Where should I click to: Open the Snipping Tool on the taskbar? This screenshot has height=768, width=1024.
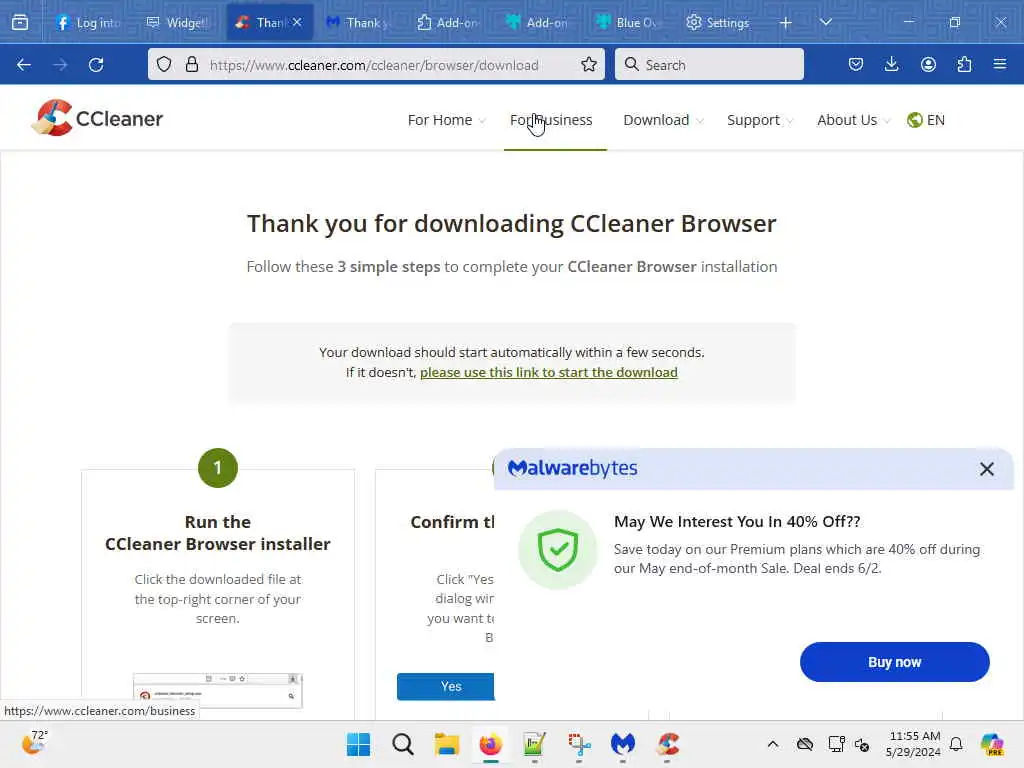click(x=579, y=744)
